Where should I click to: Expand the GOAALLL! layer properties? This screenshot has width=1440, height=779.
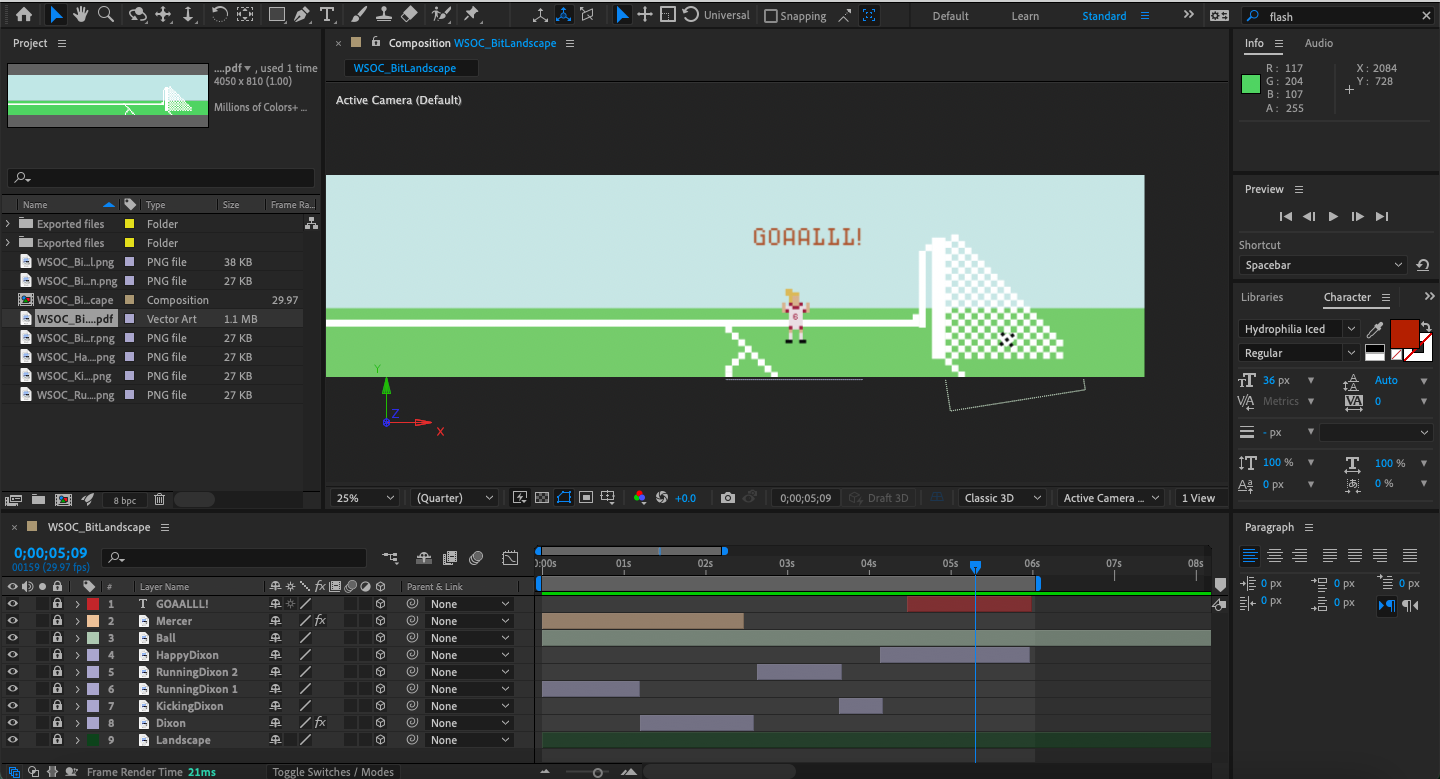coord(77,604)
